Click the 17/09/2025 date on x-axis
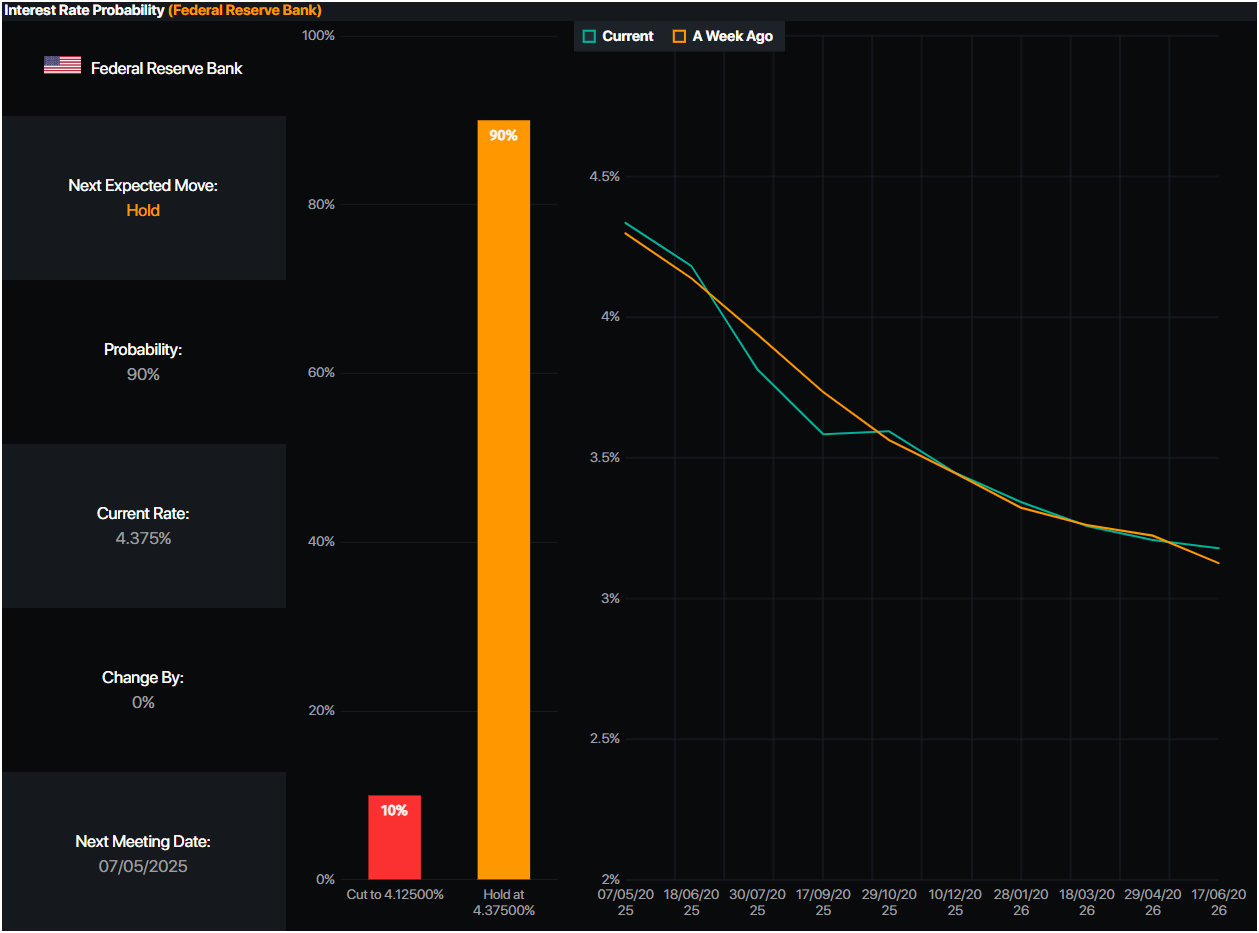 (823, 902)
